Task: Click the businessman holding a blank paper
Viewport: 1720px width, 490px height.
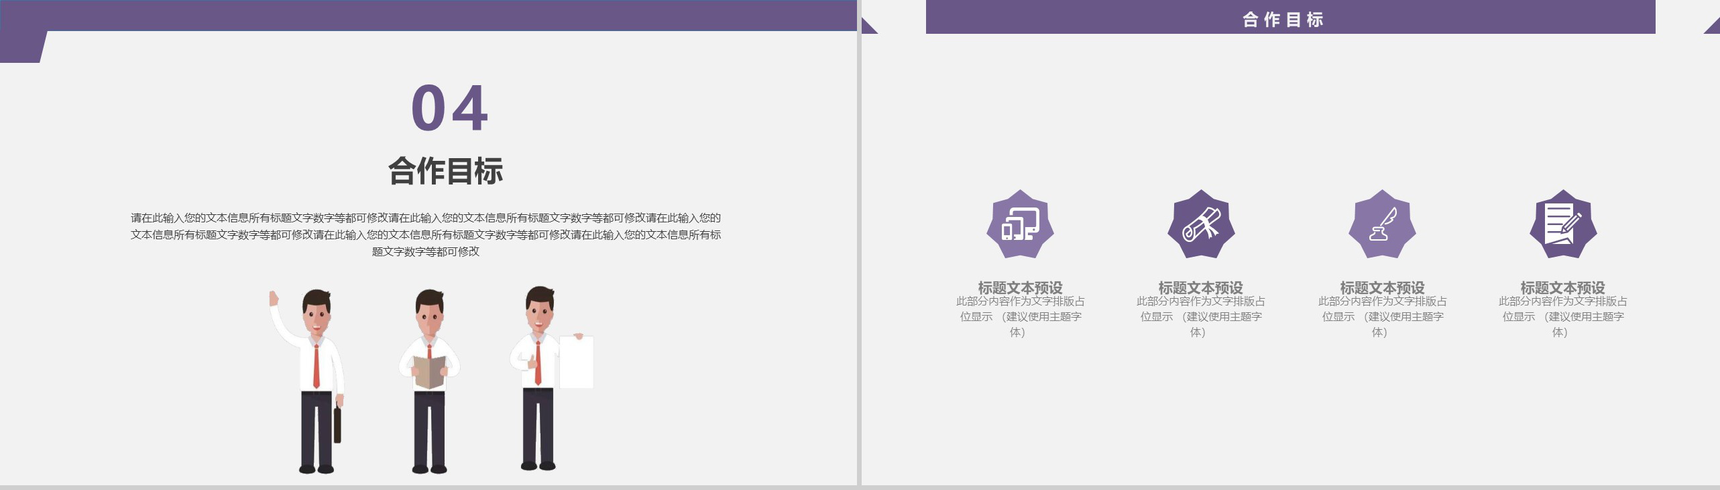Action: pyautogui.click(x=550, y=378)
